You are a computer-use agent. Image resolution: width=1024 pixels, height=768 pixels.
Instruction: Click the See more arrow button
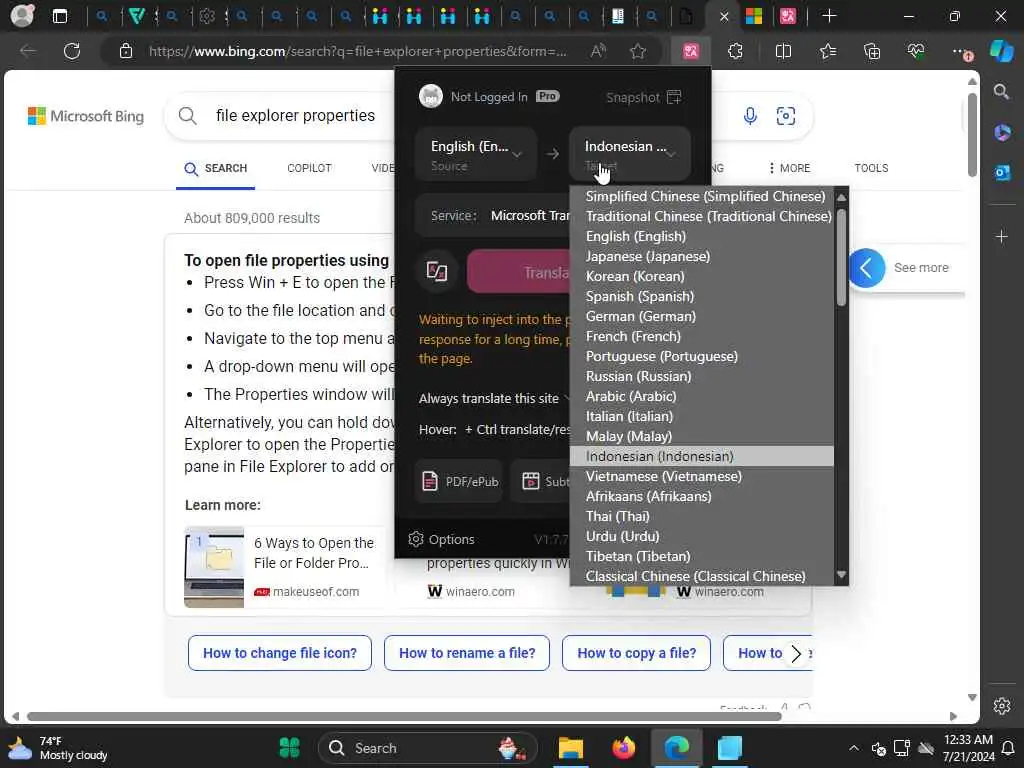point(867,268)
